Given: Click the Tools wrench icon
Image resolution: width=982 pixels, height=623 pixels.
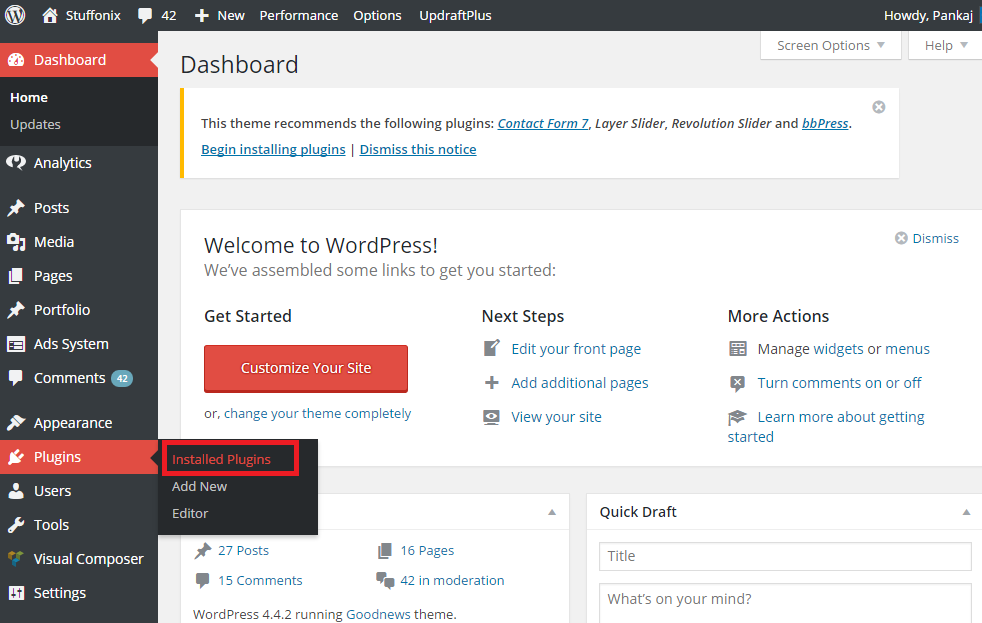Looking at the screenshot, I should click(x=16, y=525).
